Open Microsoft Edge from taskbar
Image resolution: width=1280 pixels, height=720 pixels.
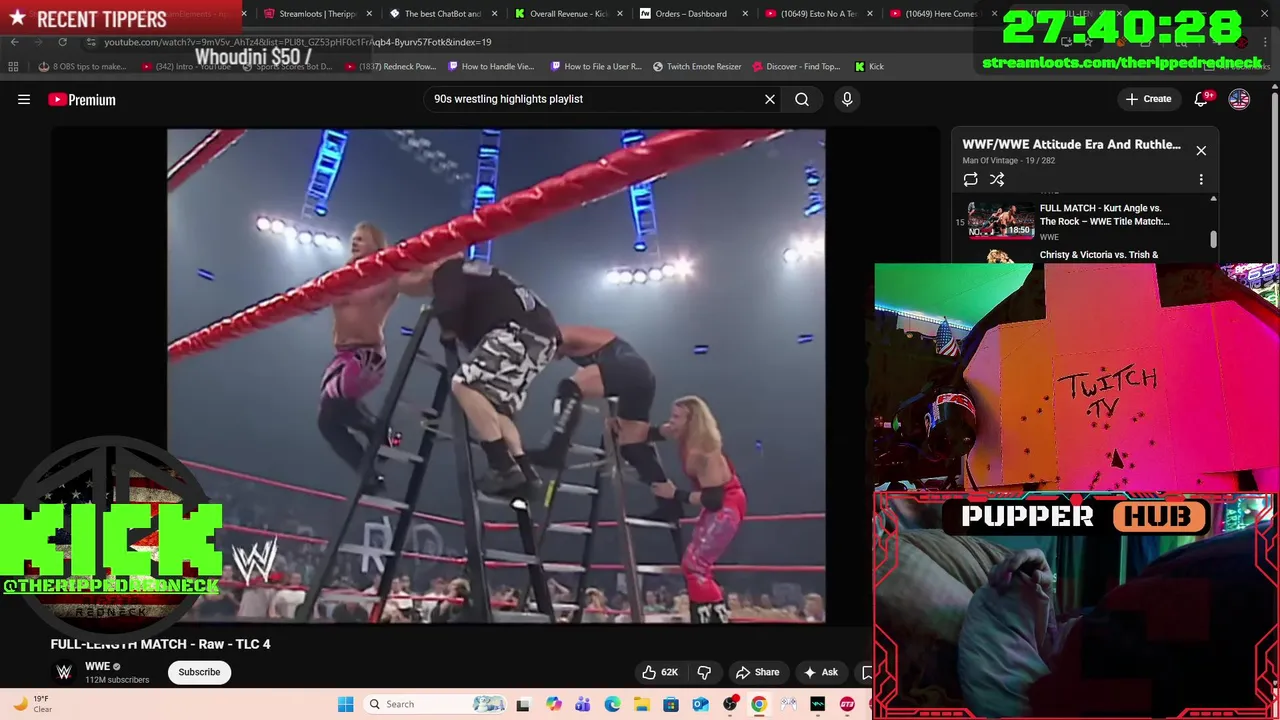pyautogui.click(x=612, y=704)
